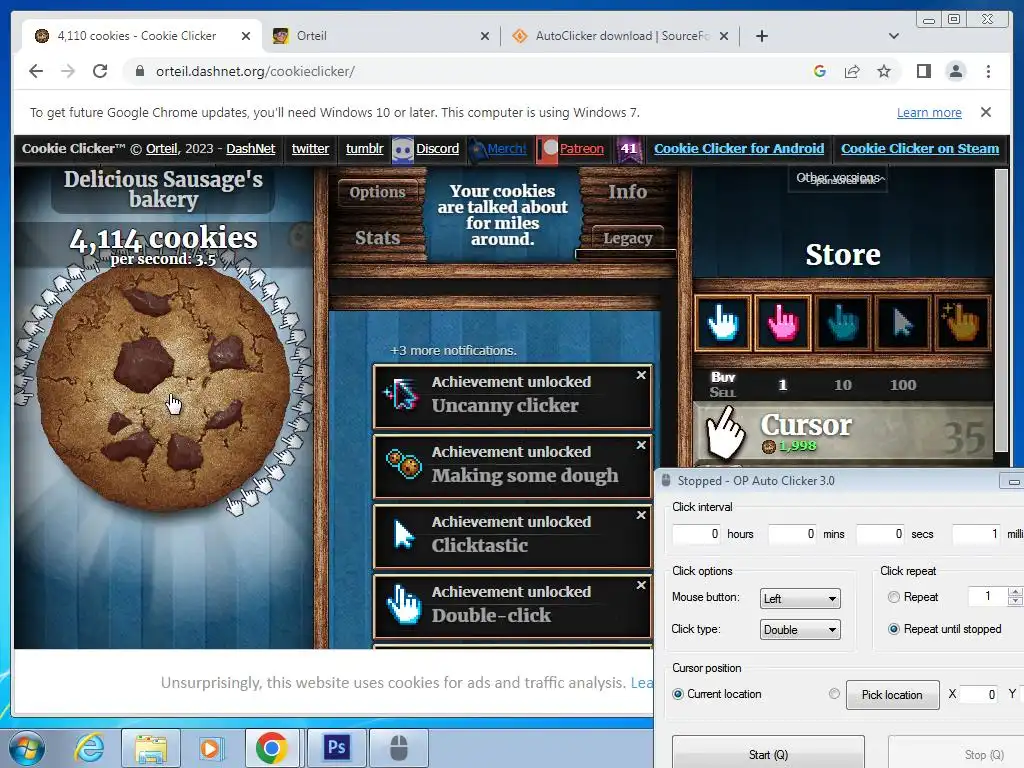Open the Making some dough achievement icon

402,464
